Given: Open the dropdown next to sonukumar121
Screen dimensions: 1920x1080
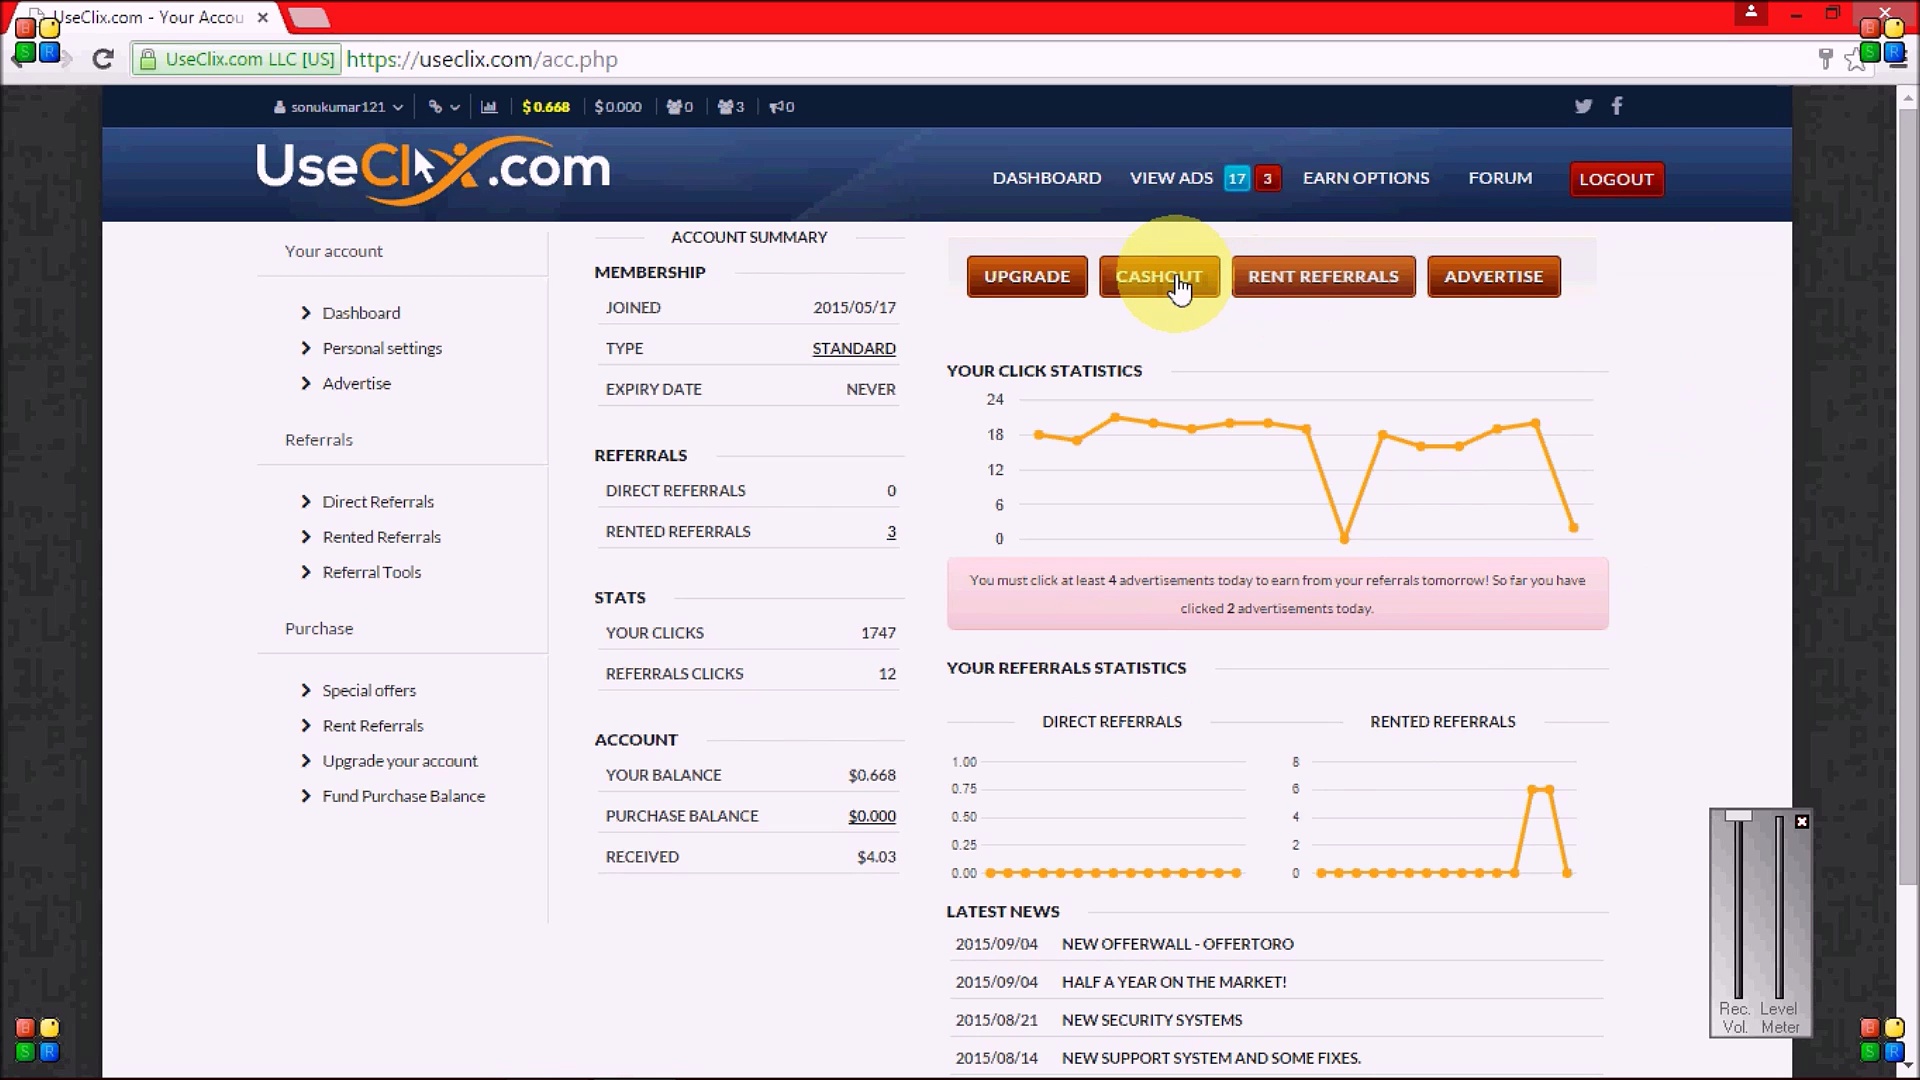Looking at the screenshot, I should coord(399,107).
